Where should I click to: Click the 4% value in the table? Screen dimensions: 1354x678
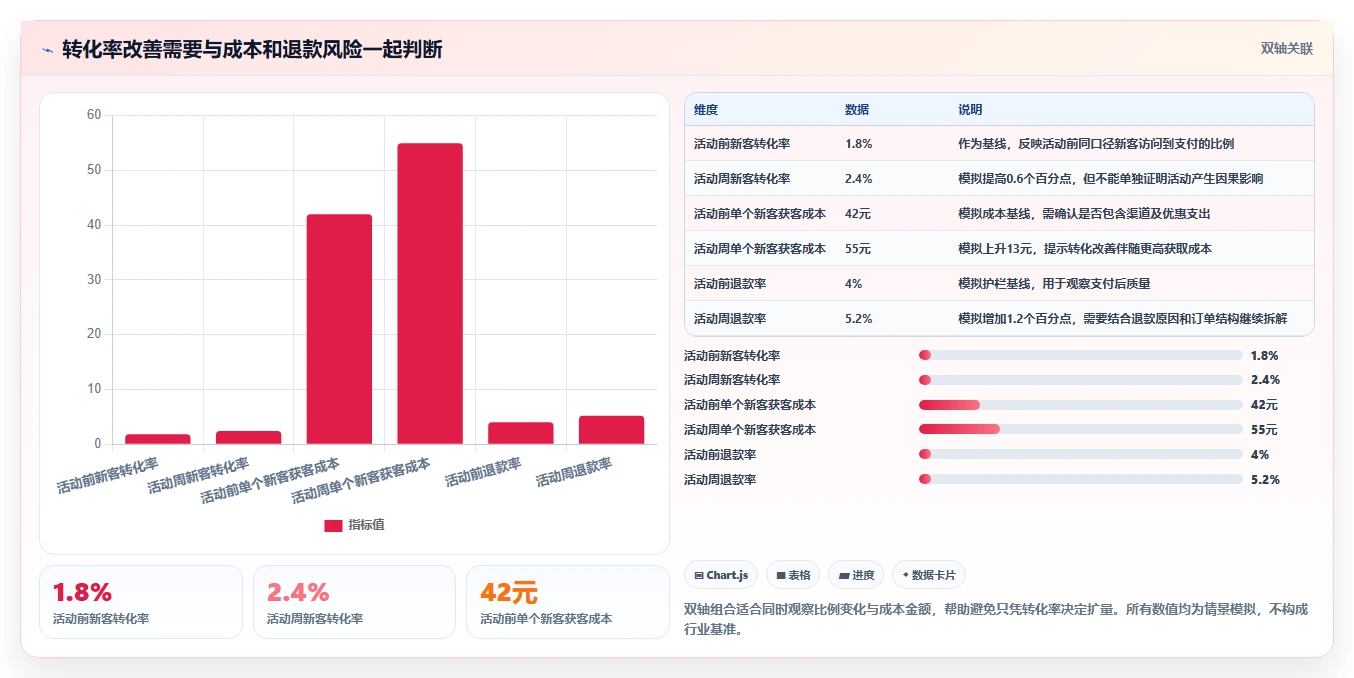[854, 284]
